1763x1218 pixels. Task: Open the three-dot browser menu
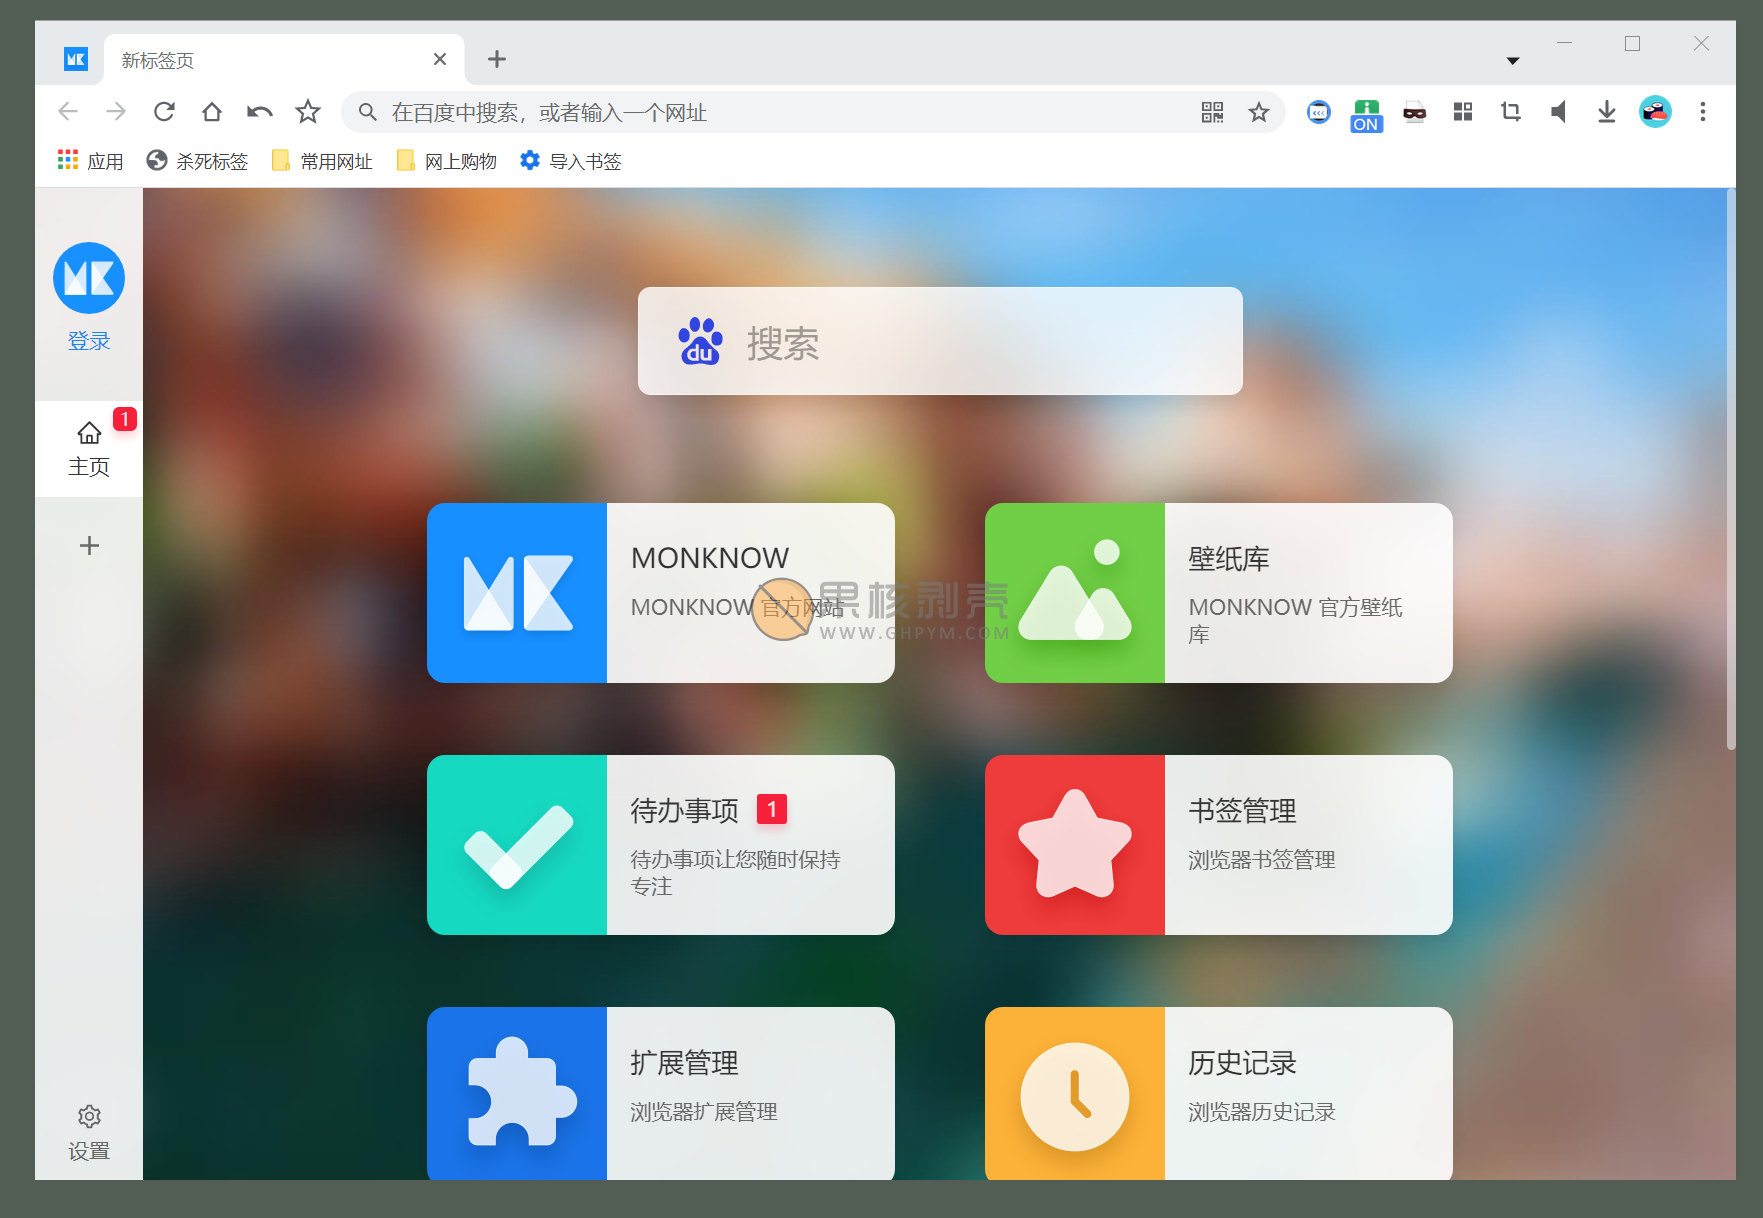click(1702, 112)
